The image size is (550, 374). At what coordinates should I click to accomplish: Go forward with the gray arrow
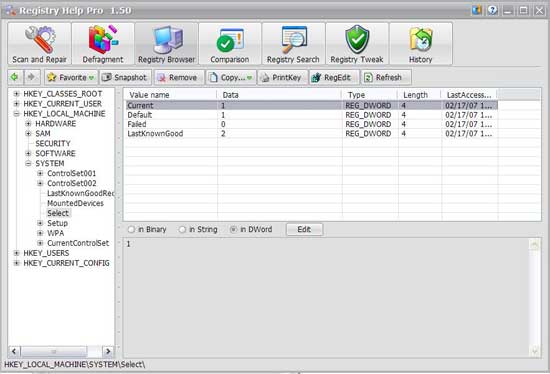pyautogui.click(x=32, y=77)
